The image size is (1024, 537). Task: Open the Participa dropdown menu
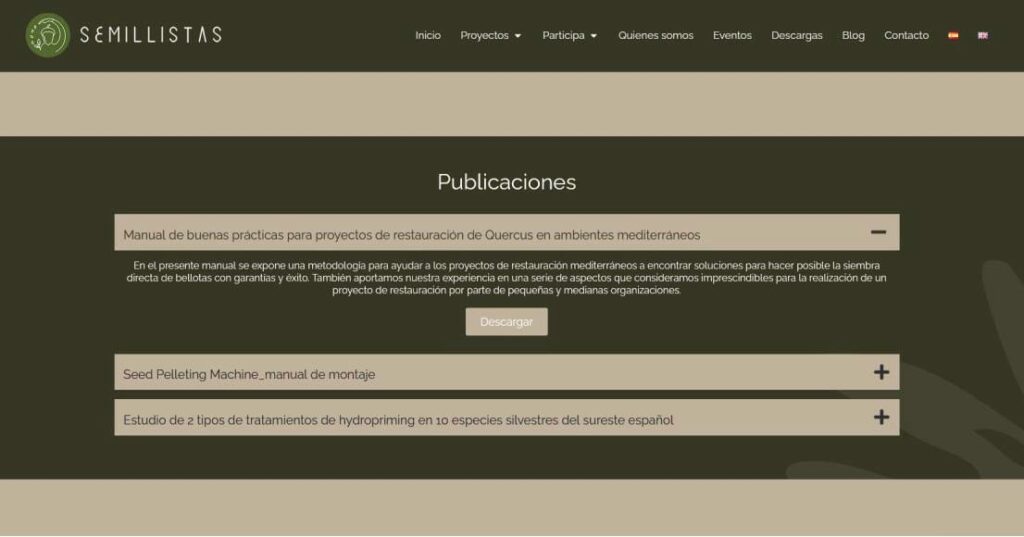(569, 35)
